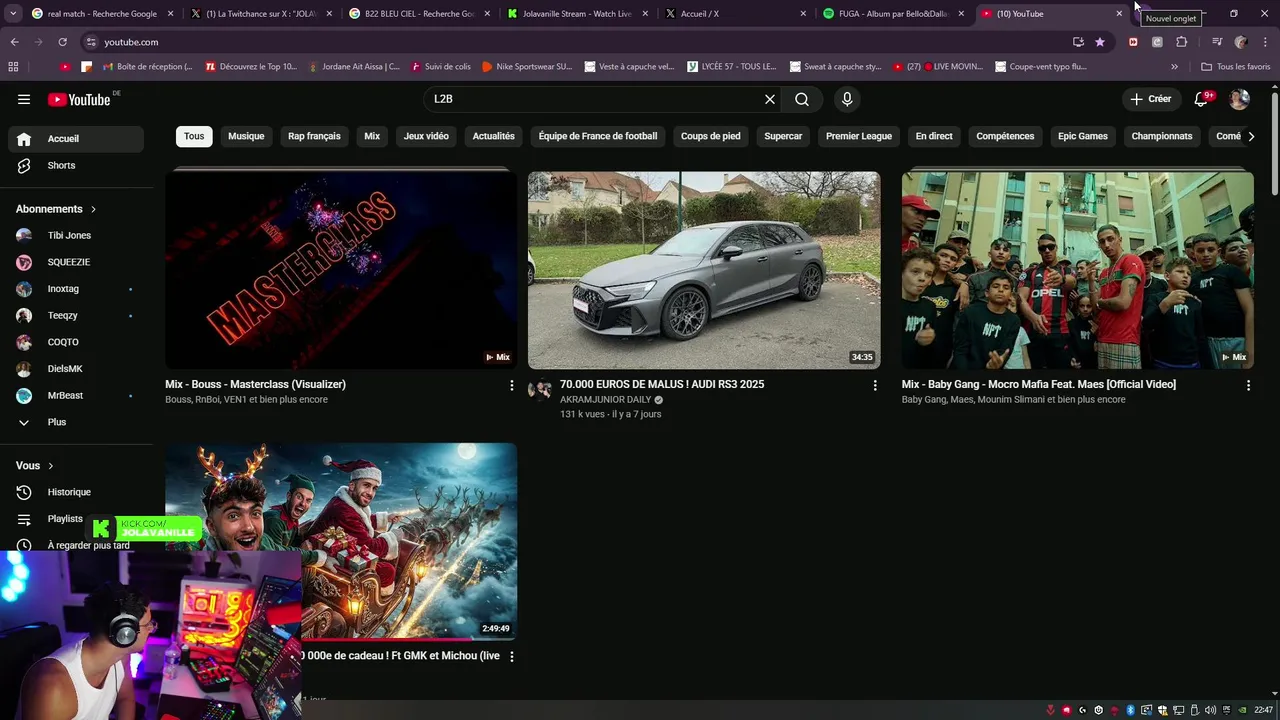This screenshot has height=720, width=1280.
Task: Click install app icon in address bar
Action: point(1078,42)
